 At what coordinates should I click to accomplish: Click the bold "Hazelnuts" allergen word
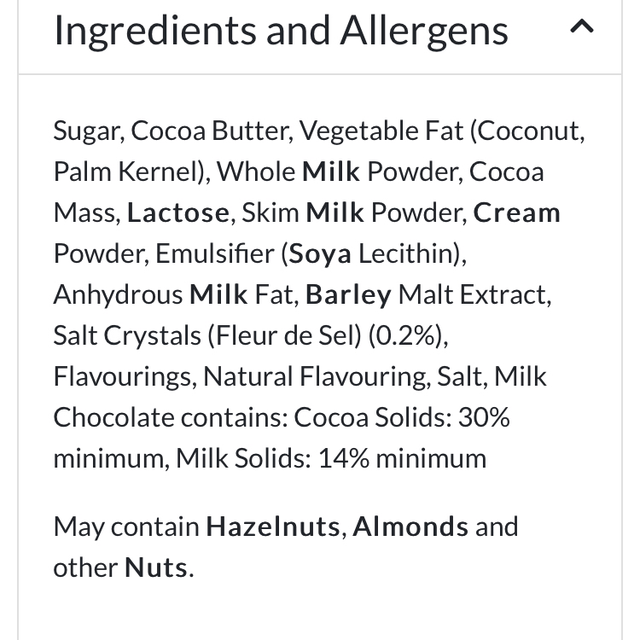[272, 526]
